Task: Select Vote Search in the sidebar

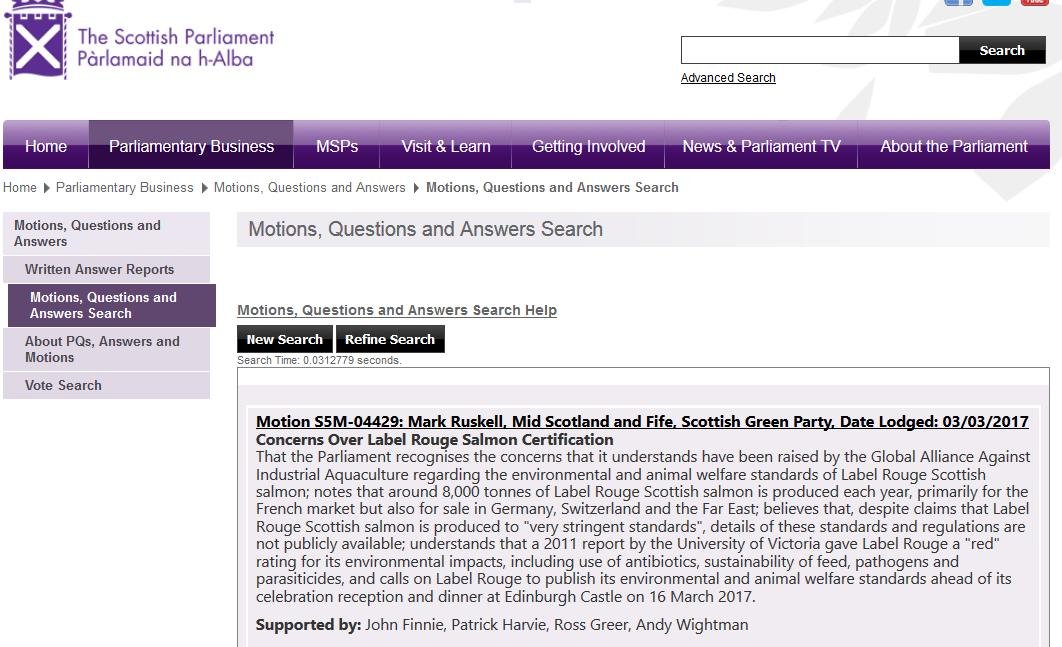Action: [63, 385]
